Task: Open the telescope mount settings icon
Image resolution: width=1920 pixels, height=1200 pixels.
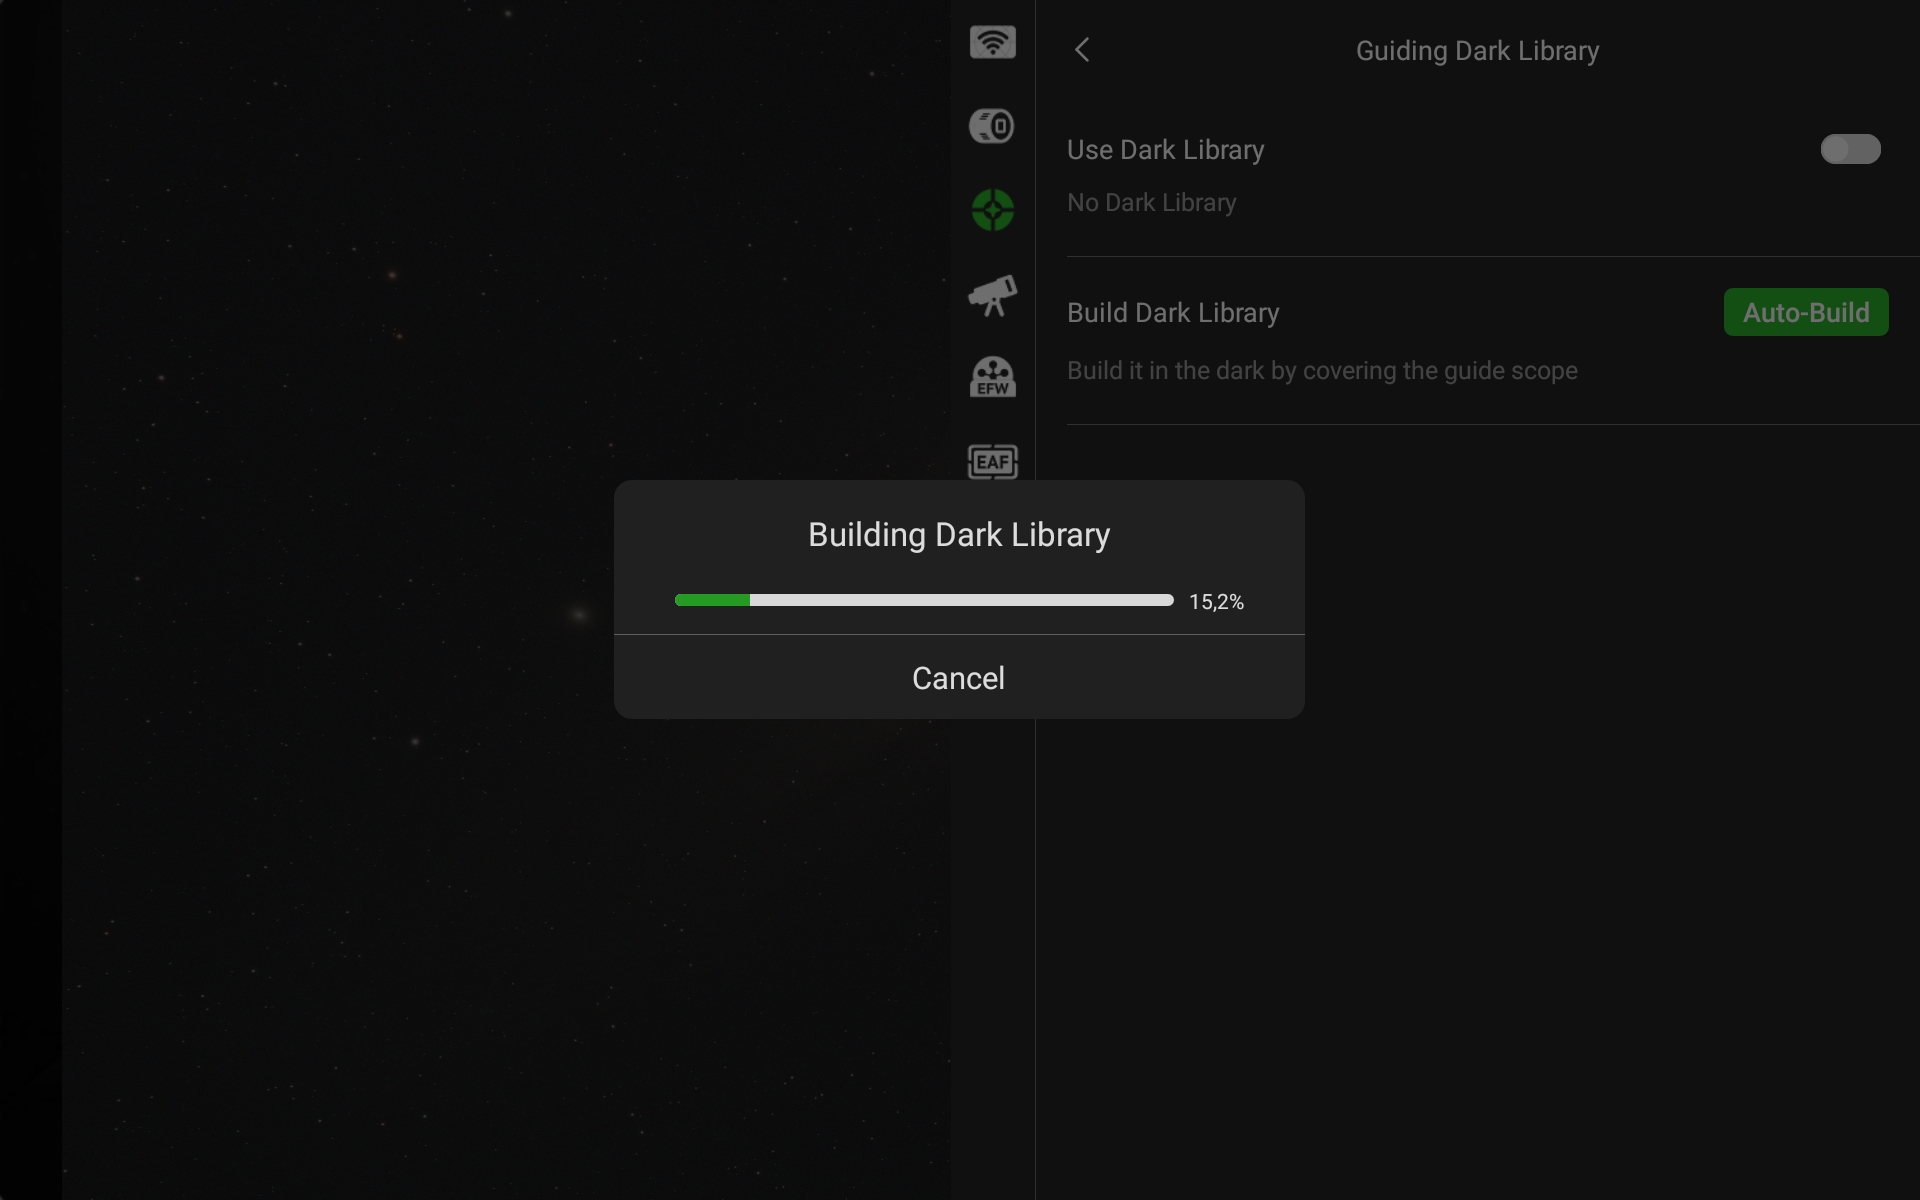Action: 992,295
